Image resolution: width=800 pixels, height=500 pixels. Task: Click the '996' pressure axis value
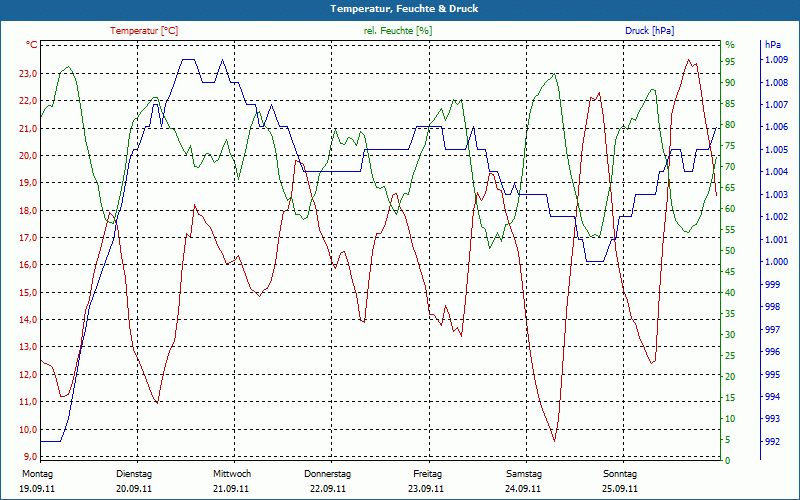[772, 352]
